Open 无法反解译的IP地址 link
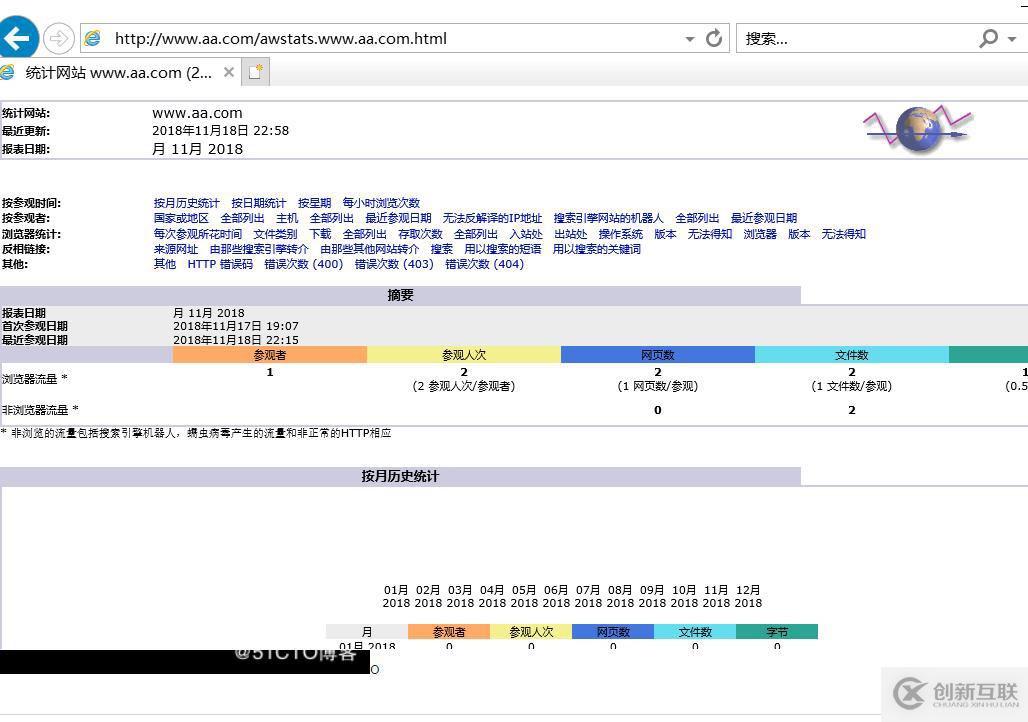 coord(492,218)
